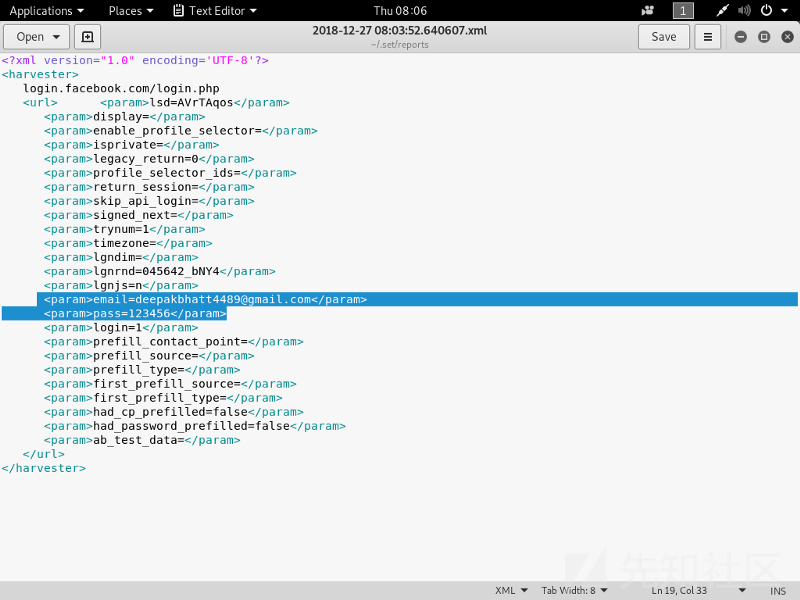This screenshot has height=600, width=800.
Task: Click the trynum=1 line
Action: tap(124, 229)
